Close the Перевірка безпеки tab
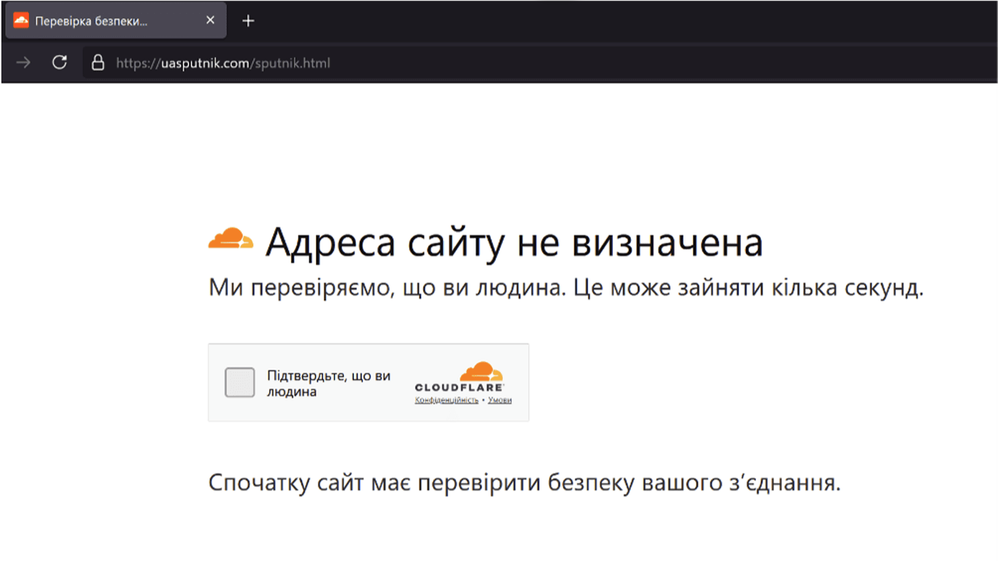The image size is (1000, 561). pyautogui.click(x=210, y=20)
